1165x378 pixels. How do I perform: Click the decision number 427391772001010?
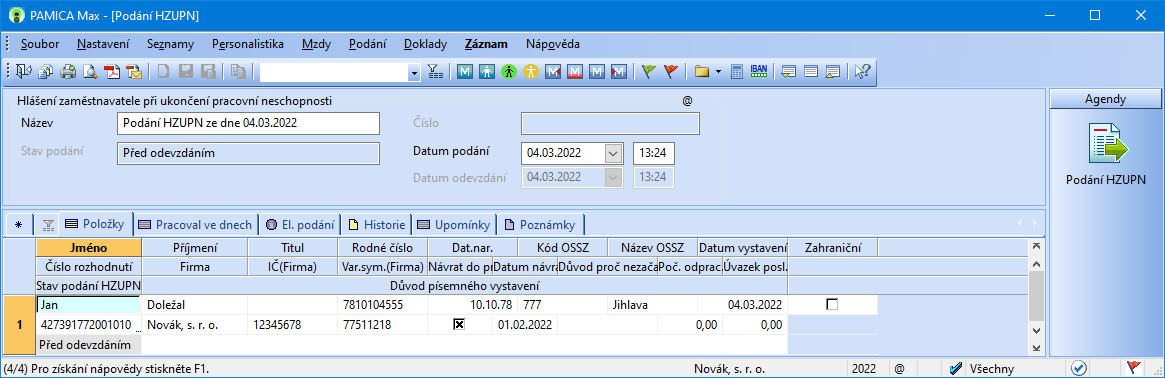(x=88, y=324)
